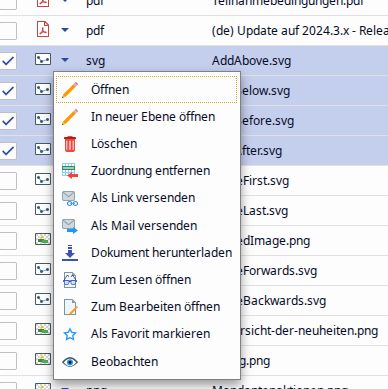The width and height of the screenshot is (388, 389).
Task: Click the PDF file icon in Update auf 2024.3.x row
Action: (x=43, y=30)
